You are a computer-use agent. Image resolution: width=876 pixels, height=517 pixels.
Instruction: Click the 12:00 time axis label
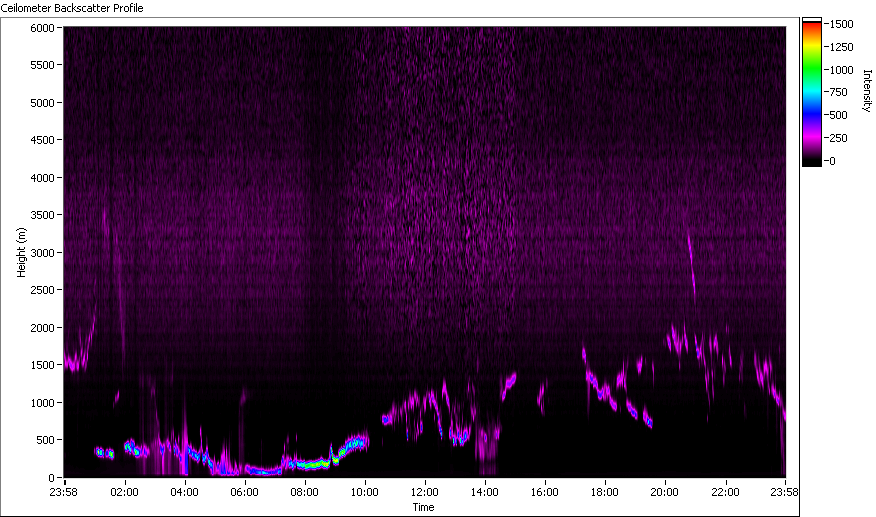(425, 492)
